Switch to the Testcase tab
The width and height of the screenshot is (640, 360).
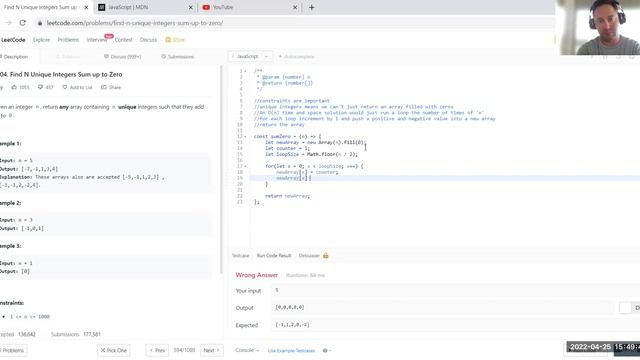[240, 256]
